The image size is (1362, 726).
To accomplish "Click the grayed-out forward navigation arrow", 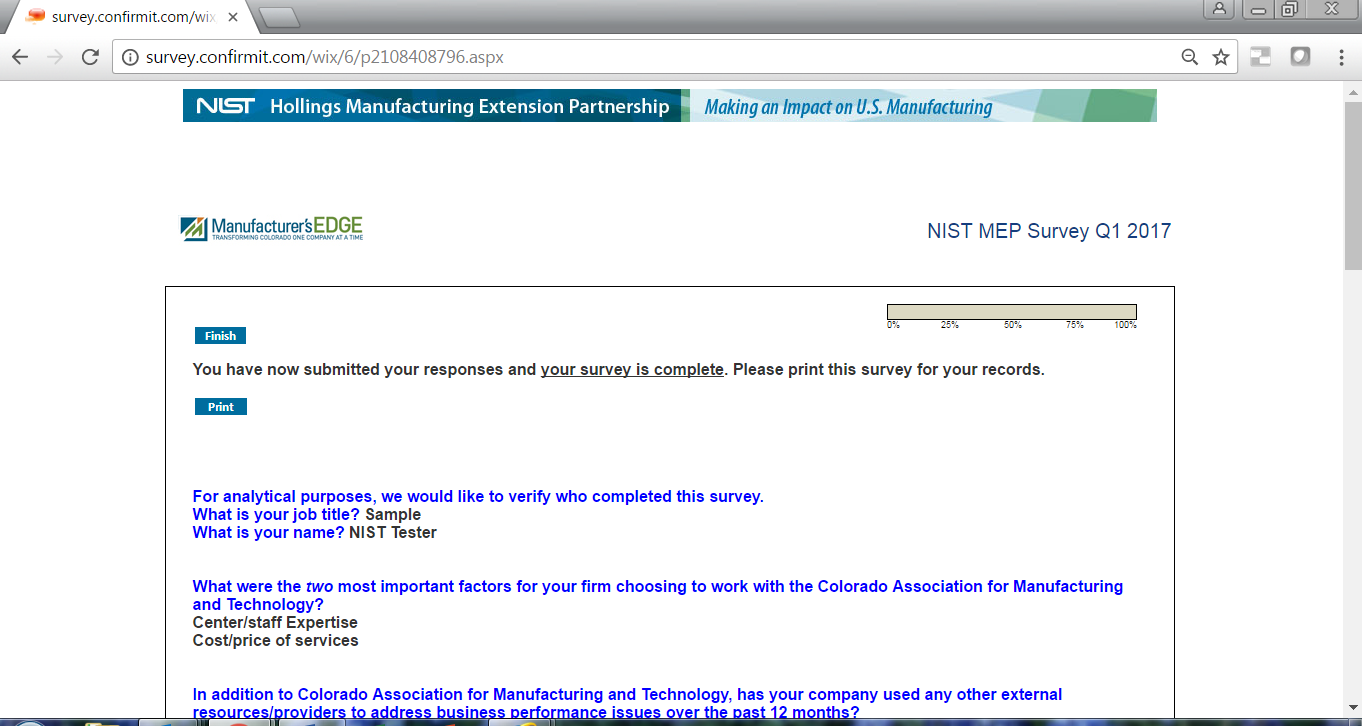I will (55, 57).
